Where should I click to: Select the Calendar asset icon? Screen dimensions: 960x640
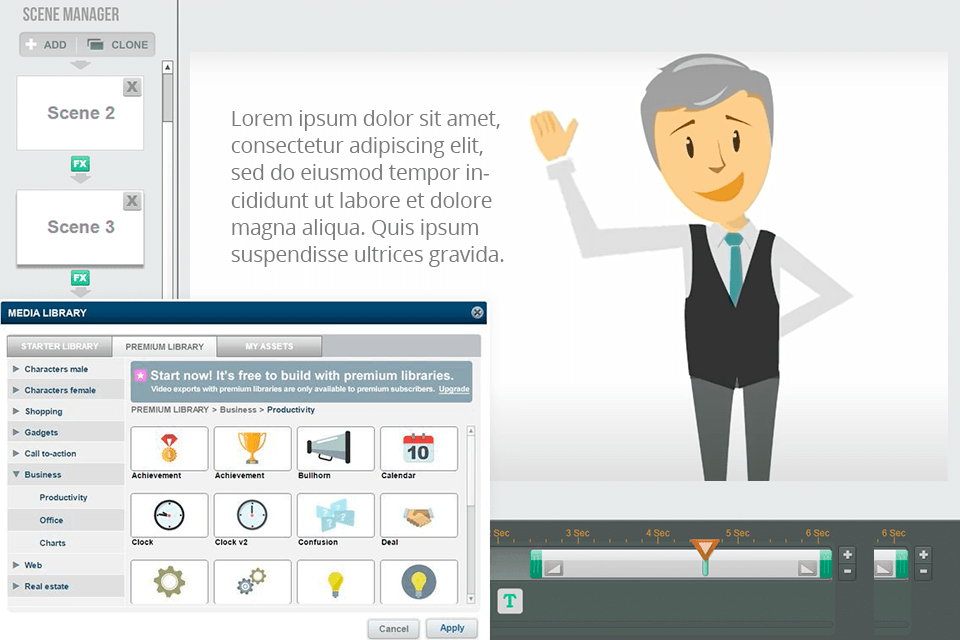pos(419,448)
